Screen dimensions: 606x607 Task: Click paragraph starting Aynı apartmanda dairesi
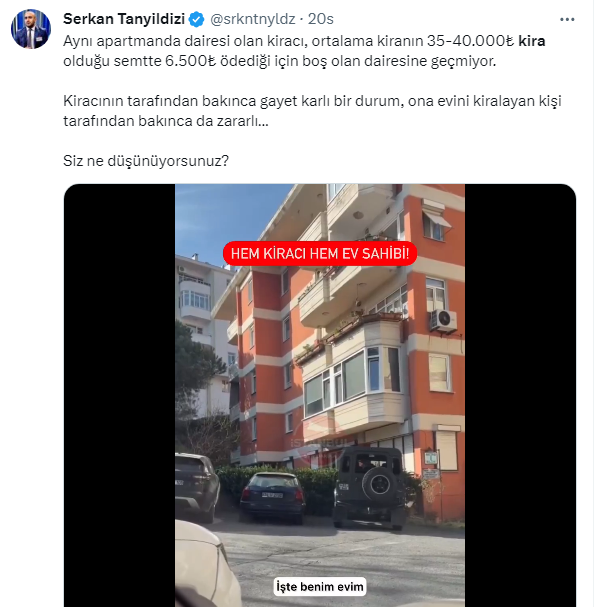pyautogui.click(x=304, y=51)
